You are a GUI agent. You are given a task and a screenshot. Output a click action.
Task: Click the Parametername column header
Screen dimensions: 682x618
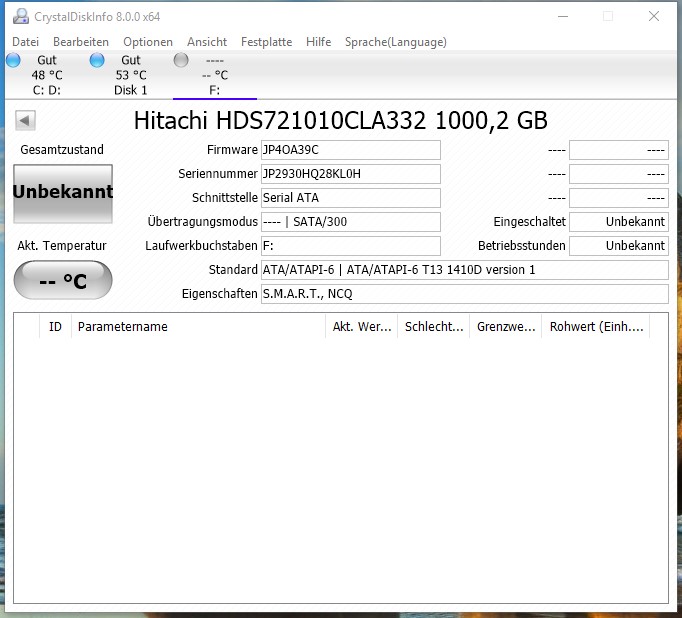[198, 327]
